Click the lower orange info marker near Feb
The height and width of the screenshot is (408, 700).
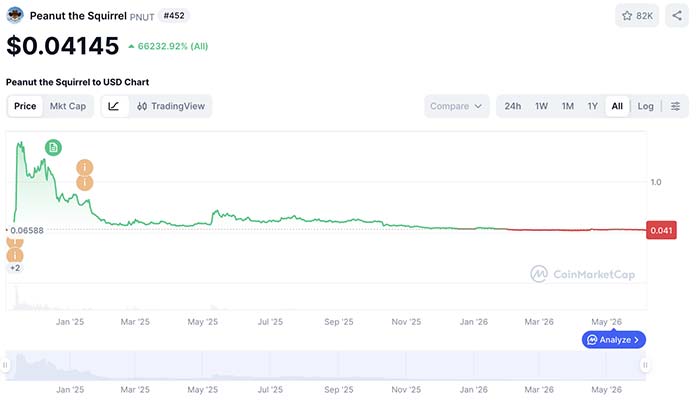[x=84, y=183]
